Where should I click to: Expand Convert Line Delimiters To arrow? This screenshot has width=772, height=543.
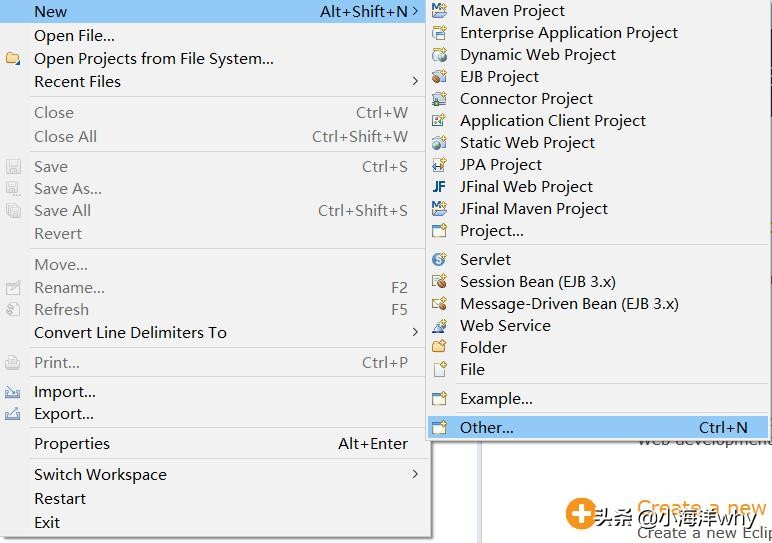tap(415, 332)
